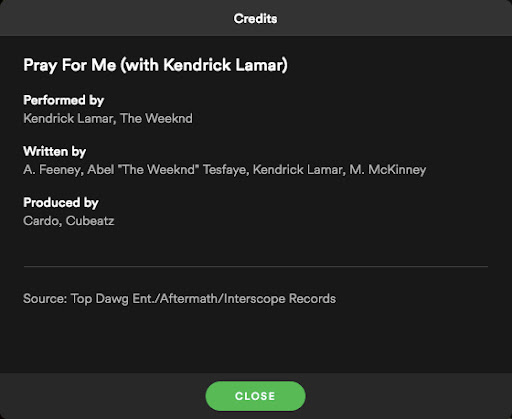Click the green CLOSE button
The width and height of the screenshot is (512, 419).
[x=255, y=396]
